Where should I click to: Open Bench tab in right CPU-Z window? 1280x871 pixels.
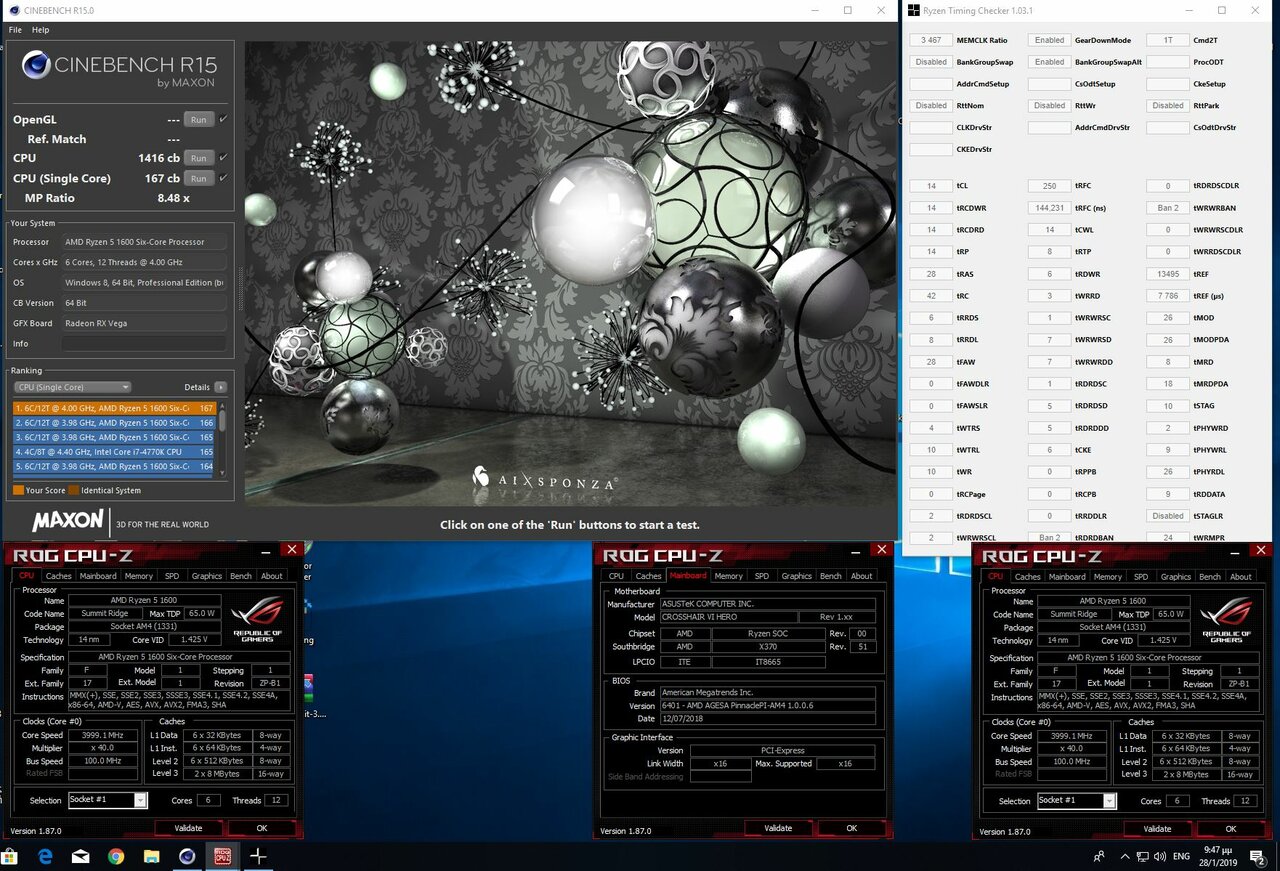pos(1210,577)
